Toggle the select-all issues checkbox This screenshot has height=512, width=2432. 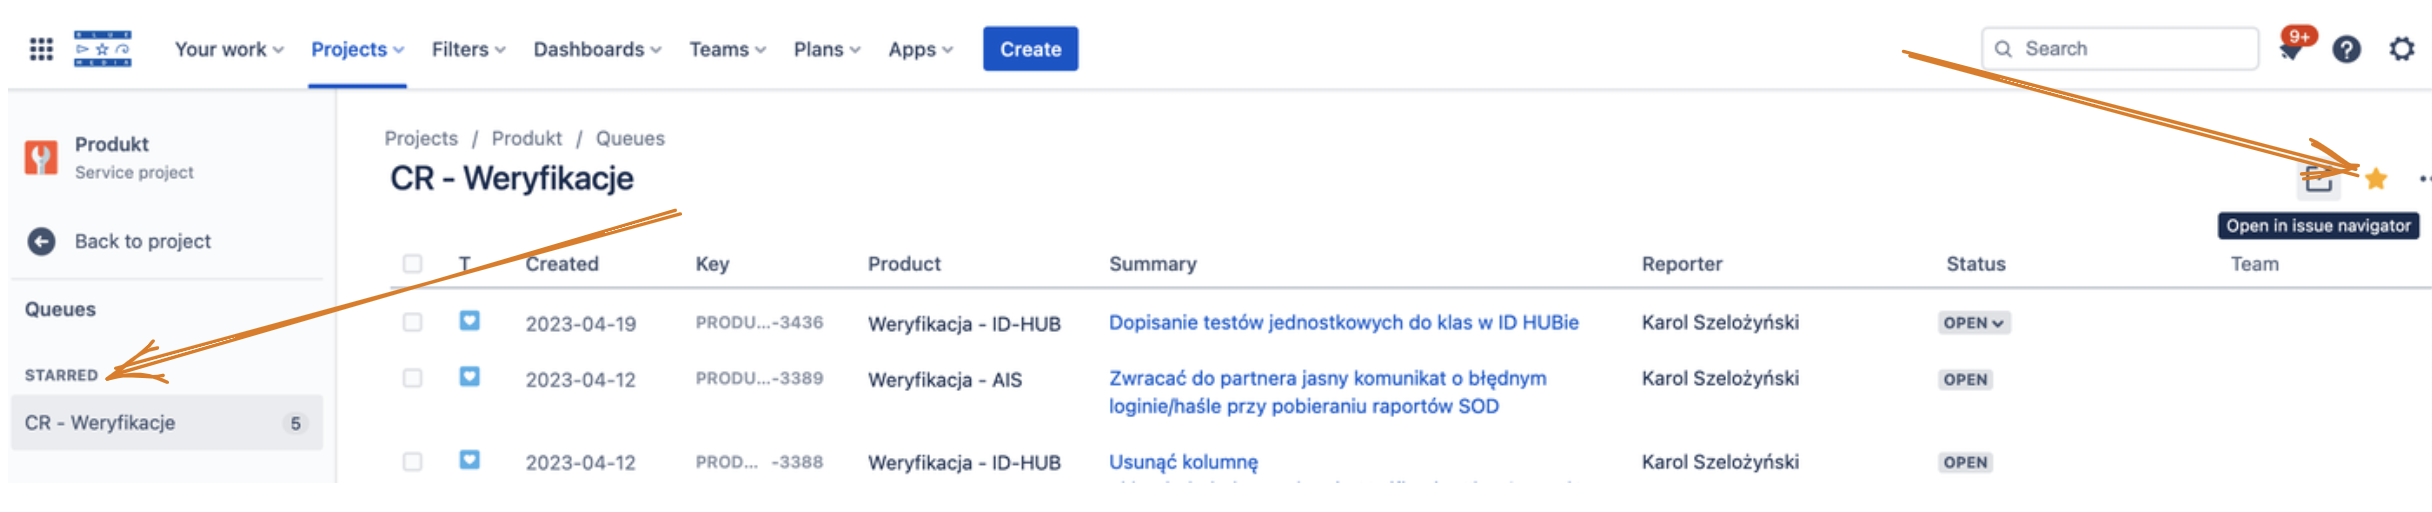tap(412, 264)
